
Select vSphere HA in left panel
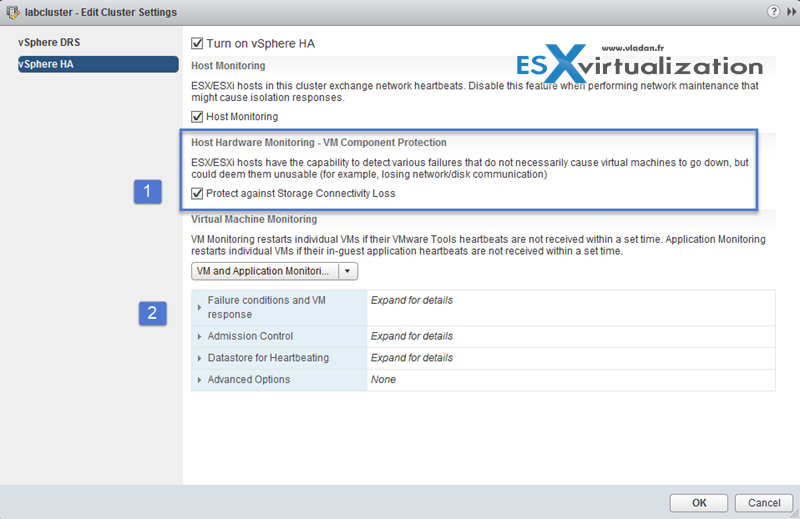98,64
